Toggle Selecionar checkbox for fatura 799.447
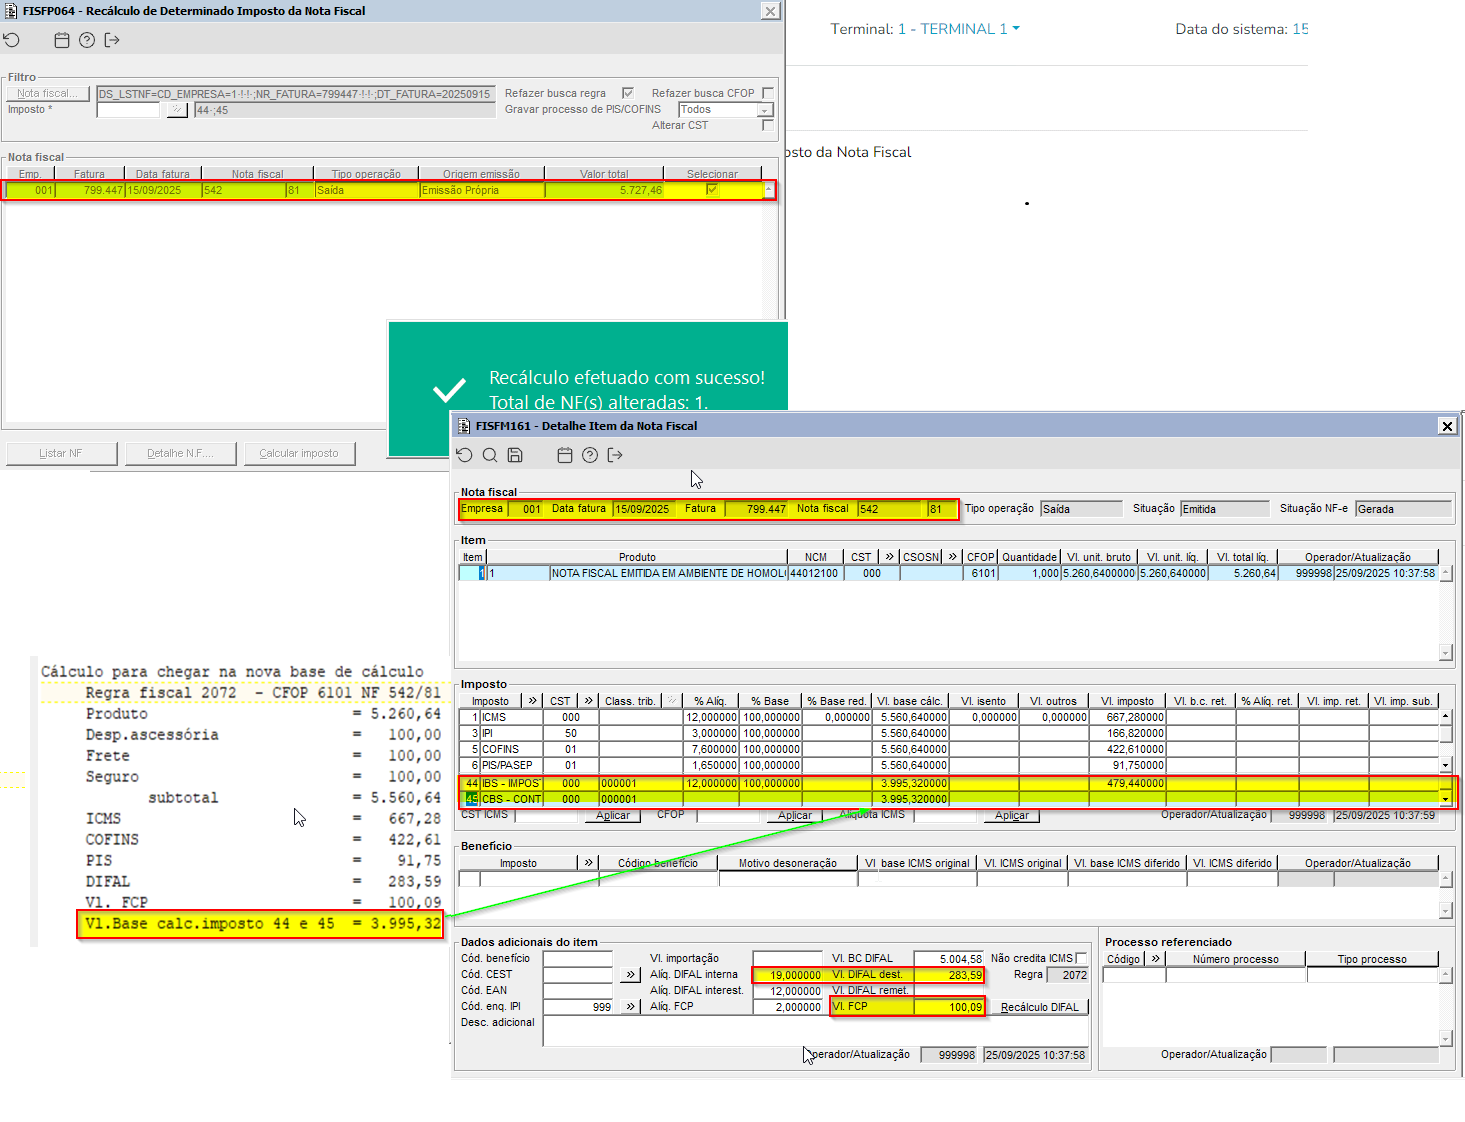Image resolution: width=1465 pixels, height=1122 pixels. point(712,190)
